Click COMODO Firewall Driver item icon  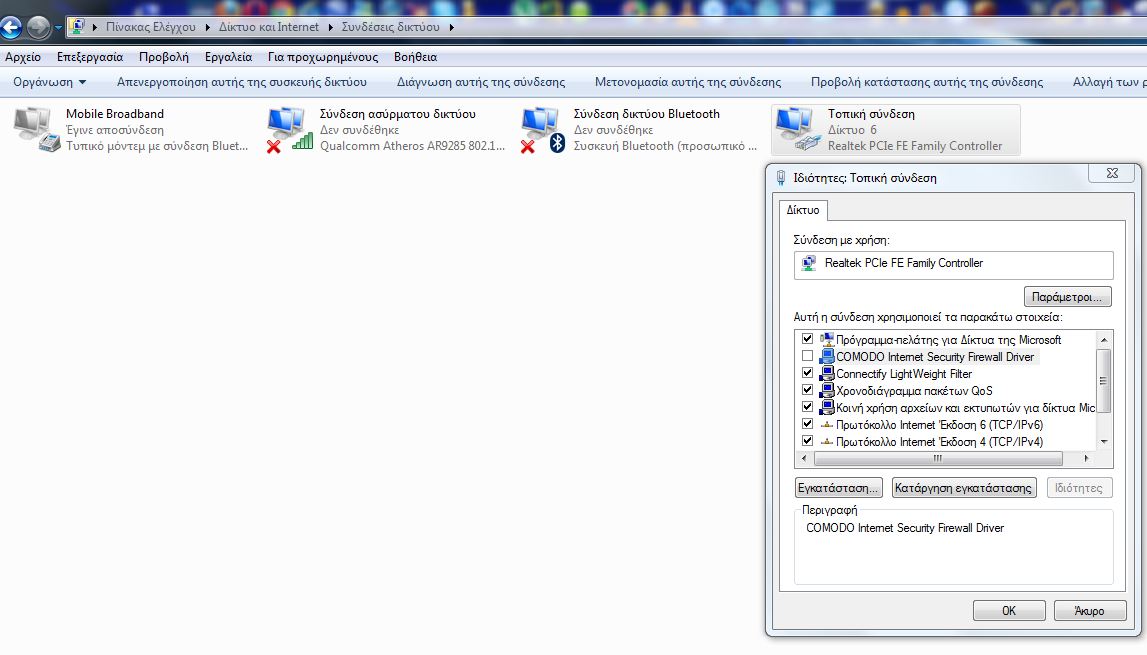pyautogui.click(x=827, y=356)
